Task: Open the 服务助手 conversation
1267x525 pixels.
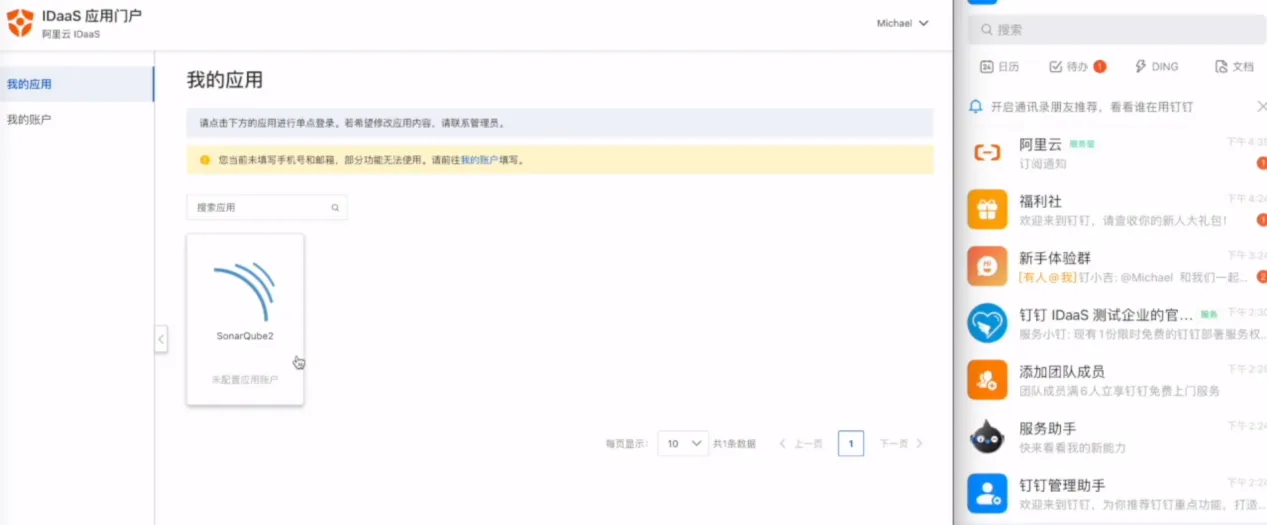Action: (x=1110, y=437)
